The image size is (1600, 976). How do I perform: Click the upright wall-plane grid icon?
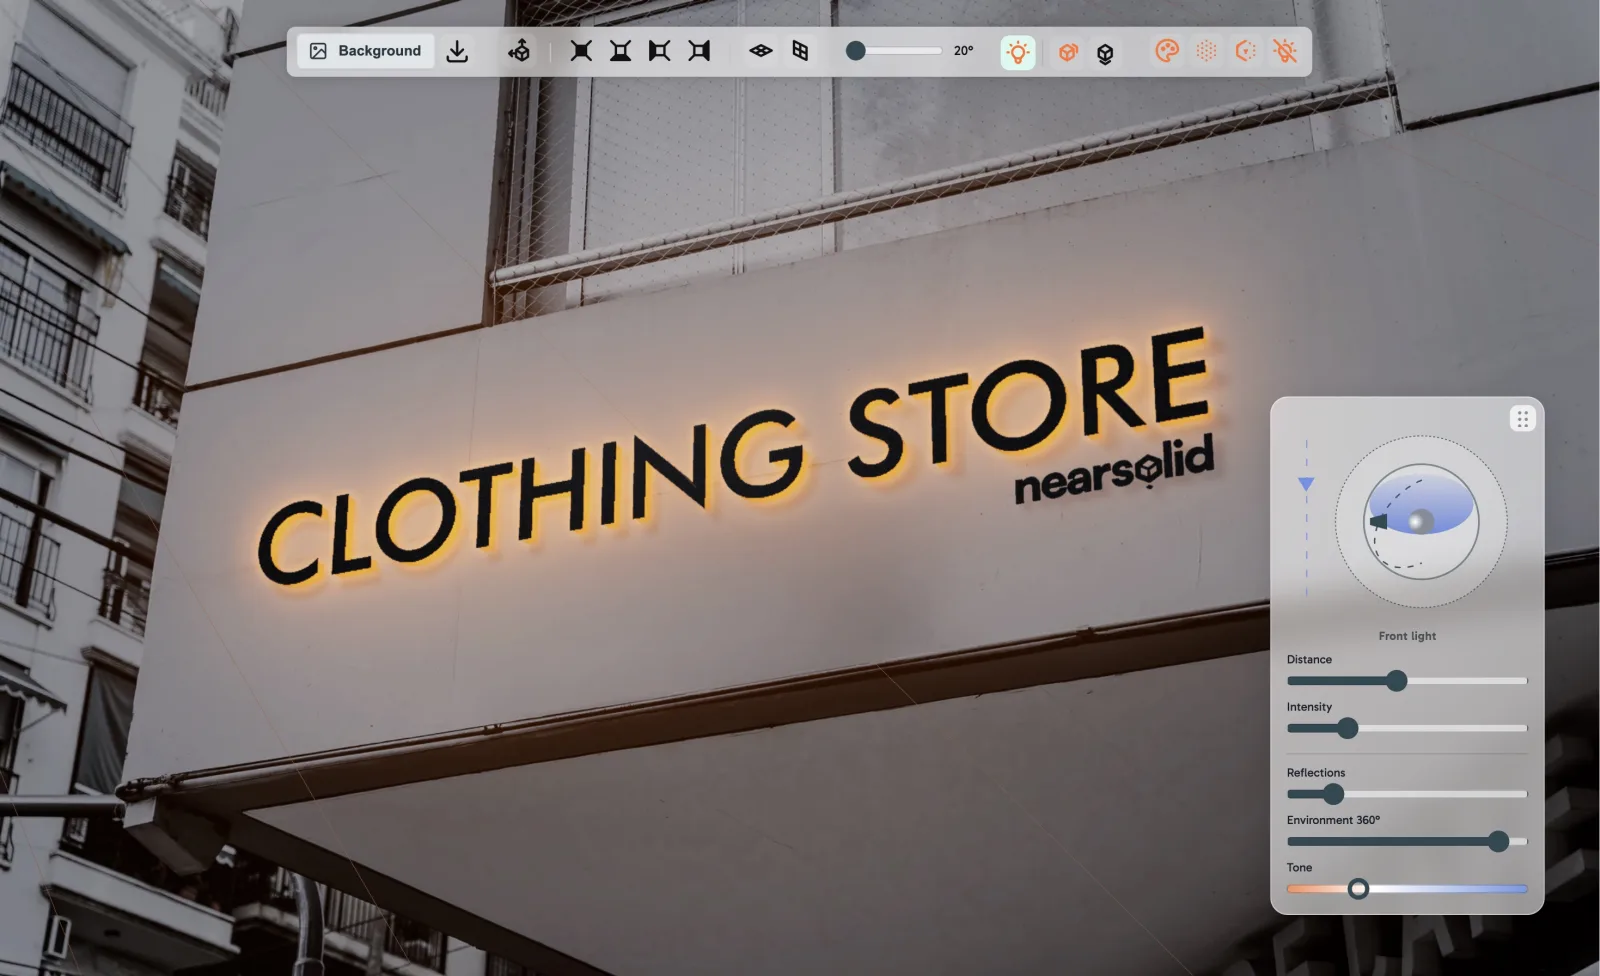coord(800,51)
